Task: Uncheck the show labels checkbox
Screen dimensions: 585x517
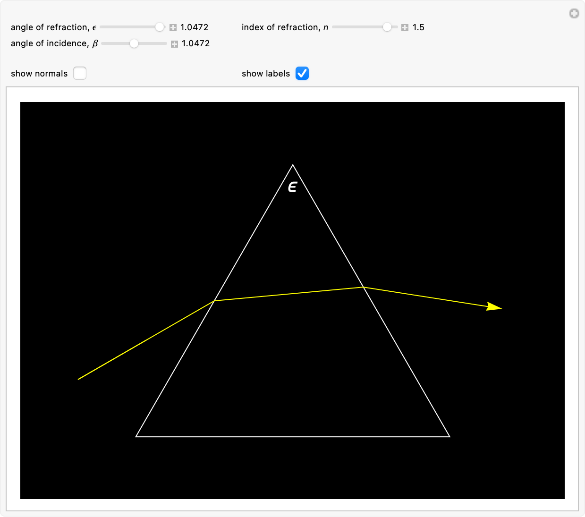Action: [302, 73]
